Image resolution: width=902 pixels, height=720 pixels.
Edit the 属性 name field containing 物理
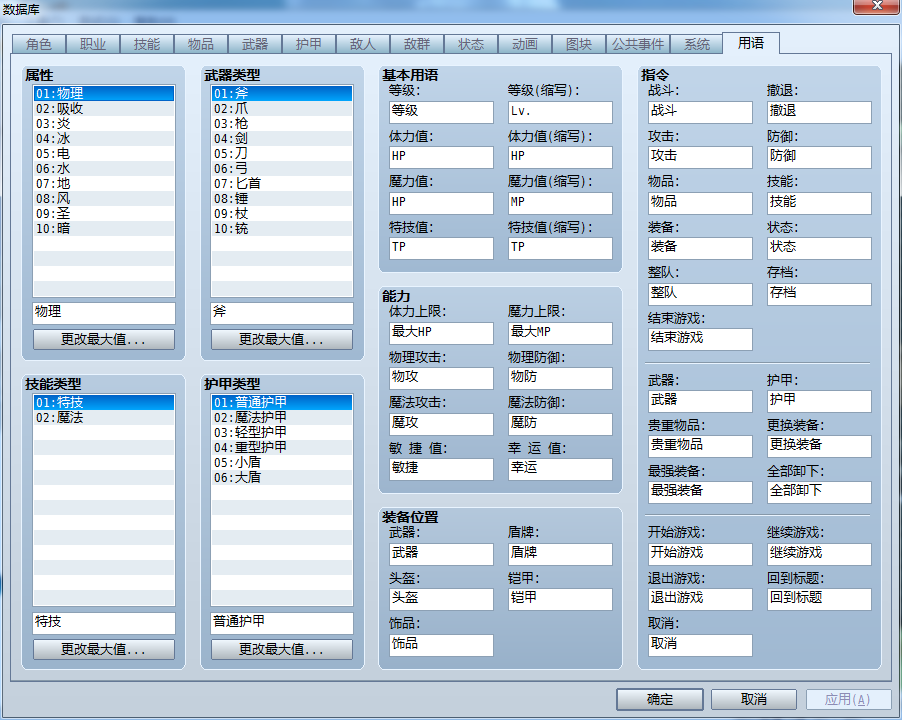tap(104, 313)
